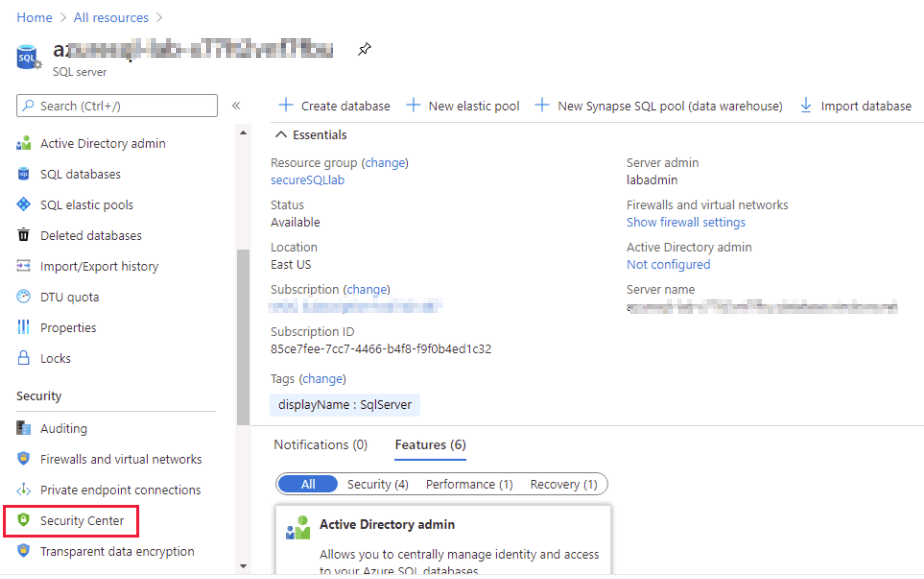Click the sidebar search field
The height and width of the screenshot is (579, 924).
coord(117,106)
